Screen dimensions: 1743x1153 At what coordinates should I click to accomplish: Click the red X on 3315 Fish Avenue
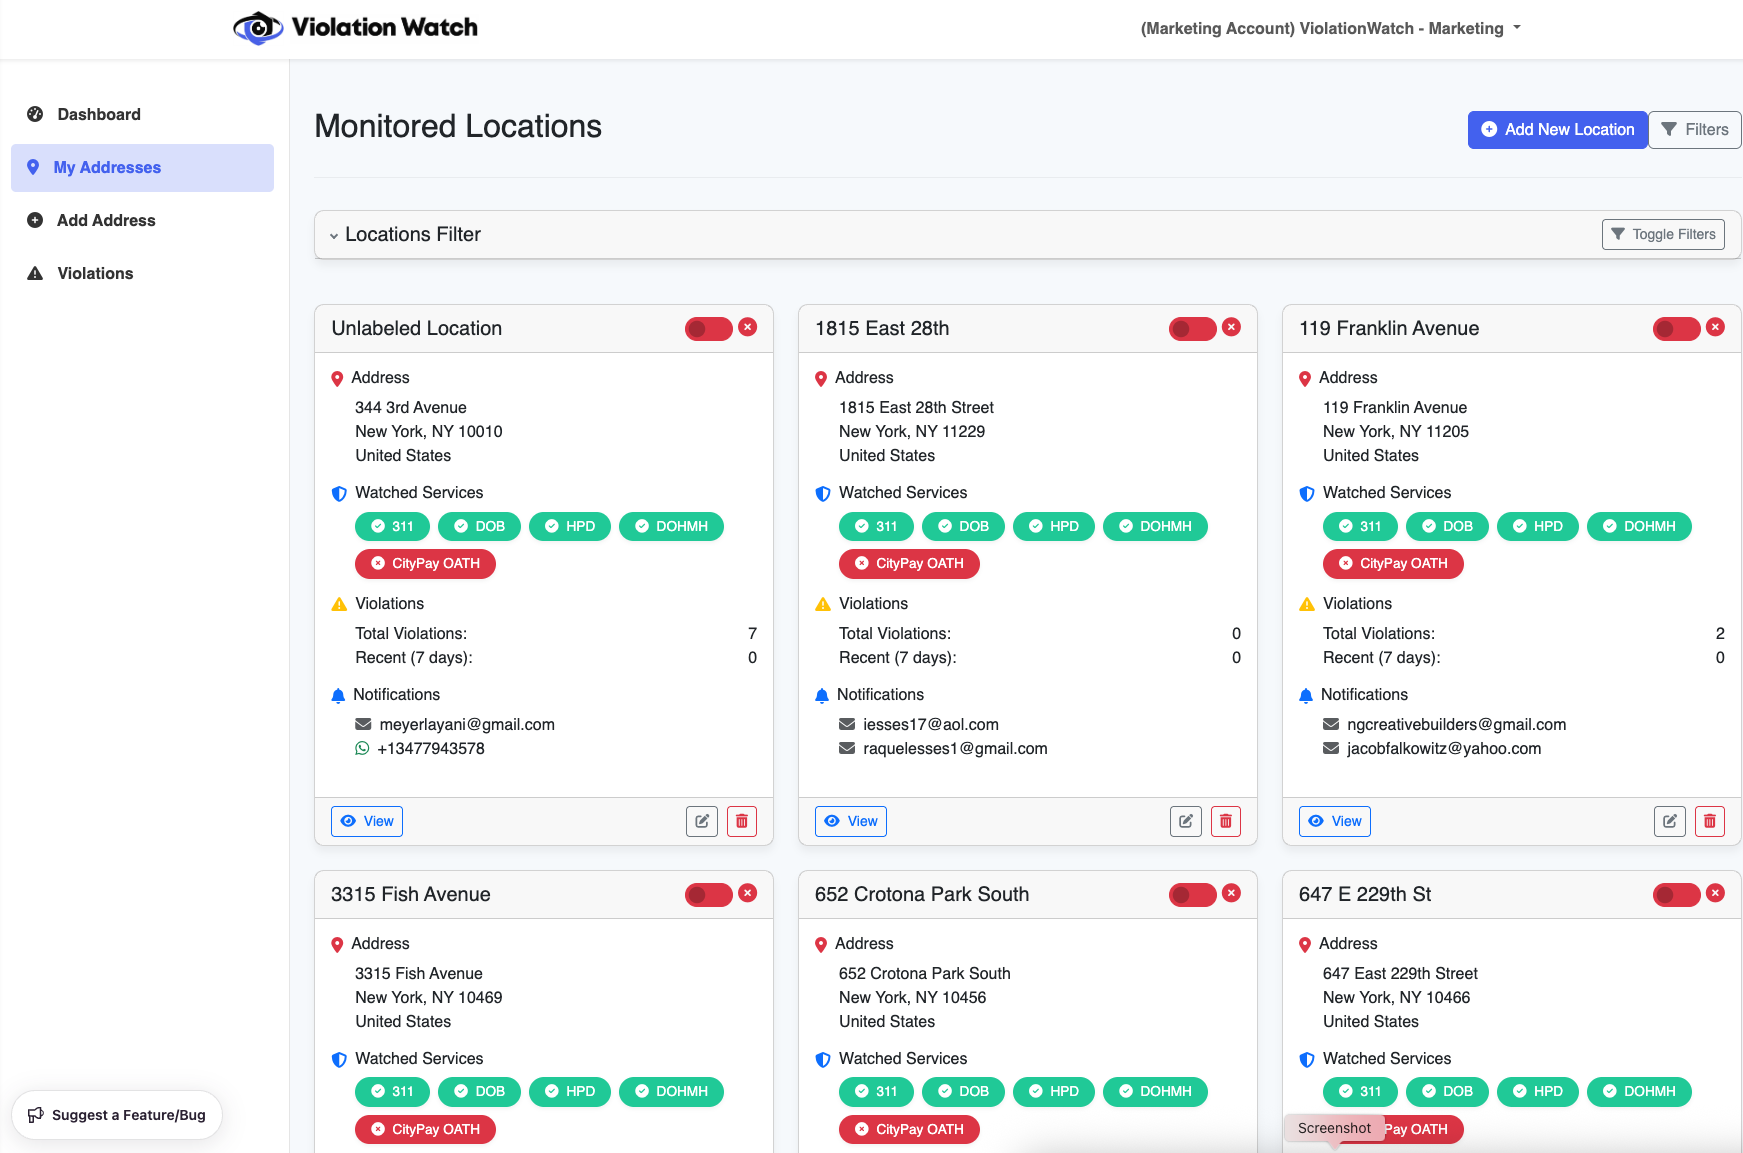coord(747,893)
